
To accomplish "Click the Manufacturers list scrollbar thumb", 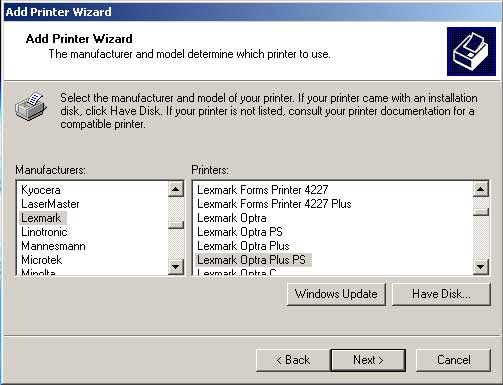I will (x=176, y=225).
